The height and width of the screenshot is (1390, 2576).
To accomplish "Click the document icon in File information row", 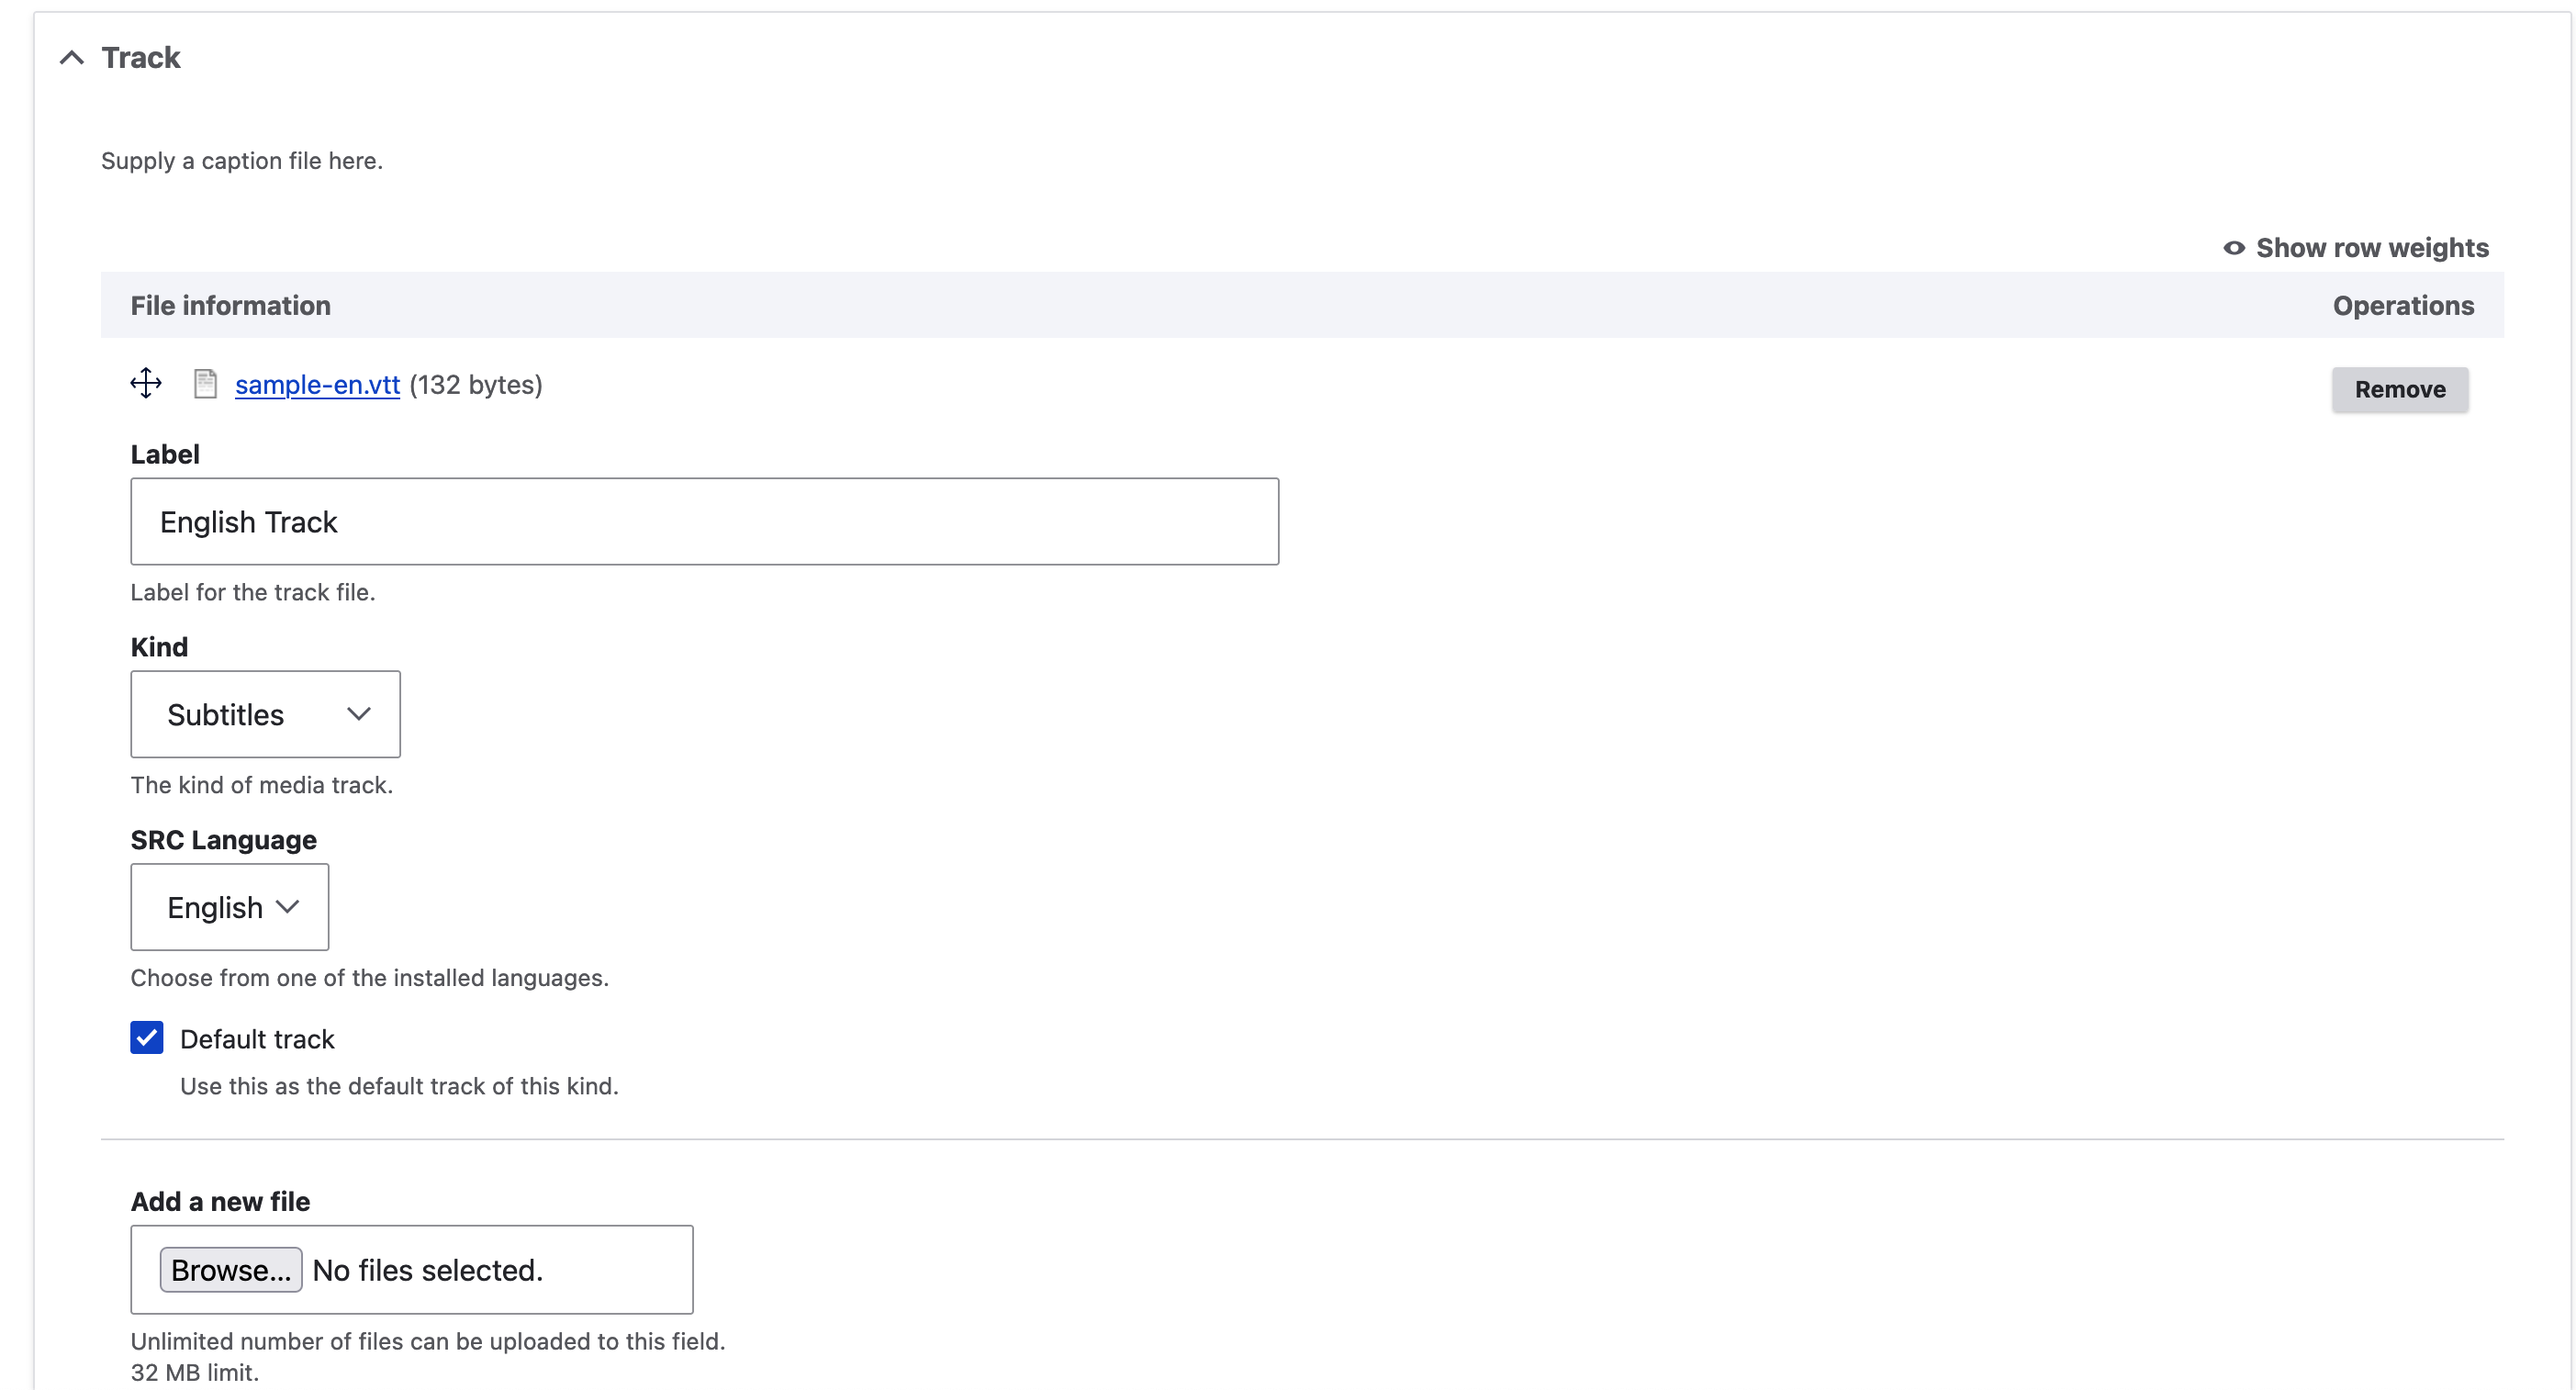I will point(205,384).
